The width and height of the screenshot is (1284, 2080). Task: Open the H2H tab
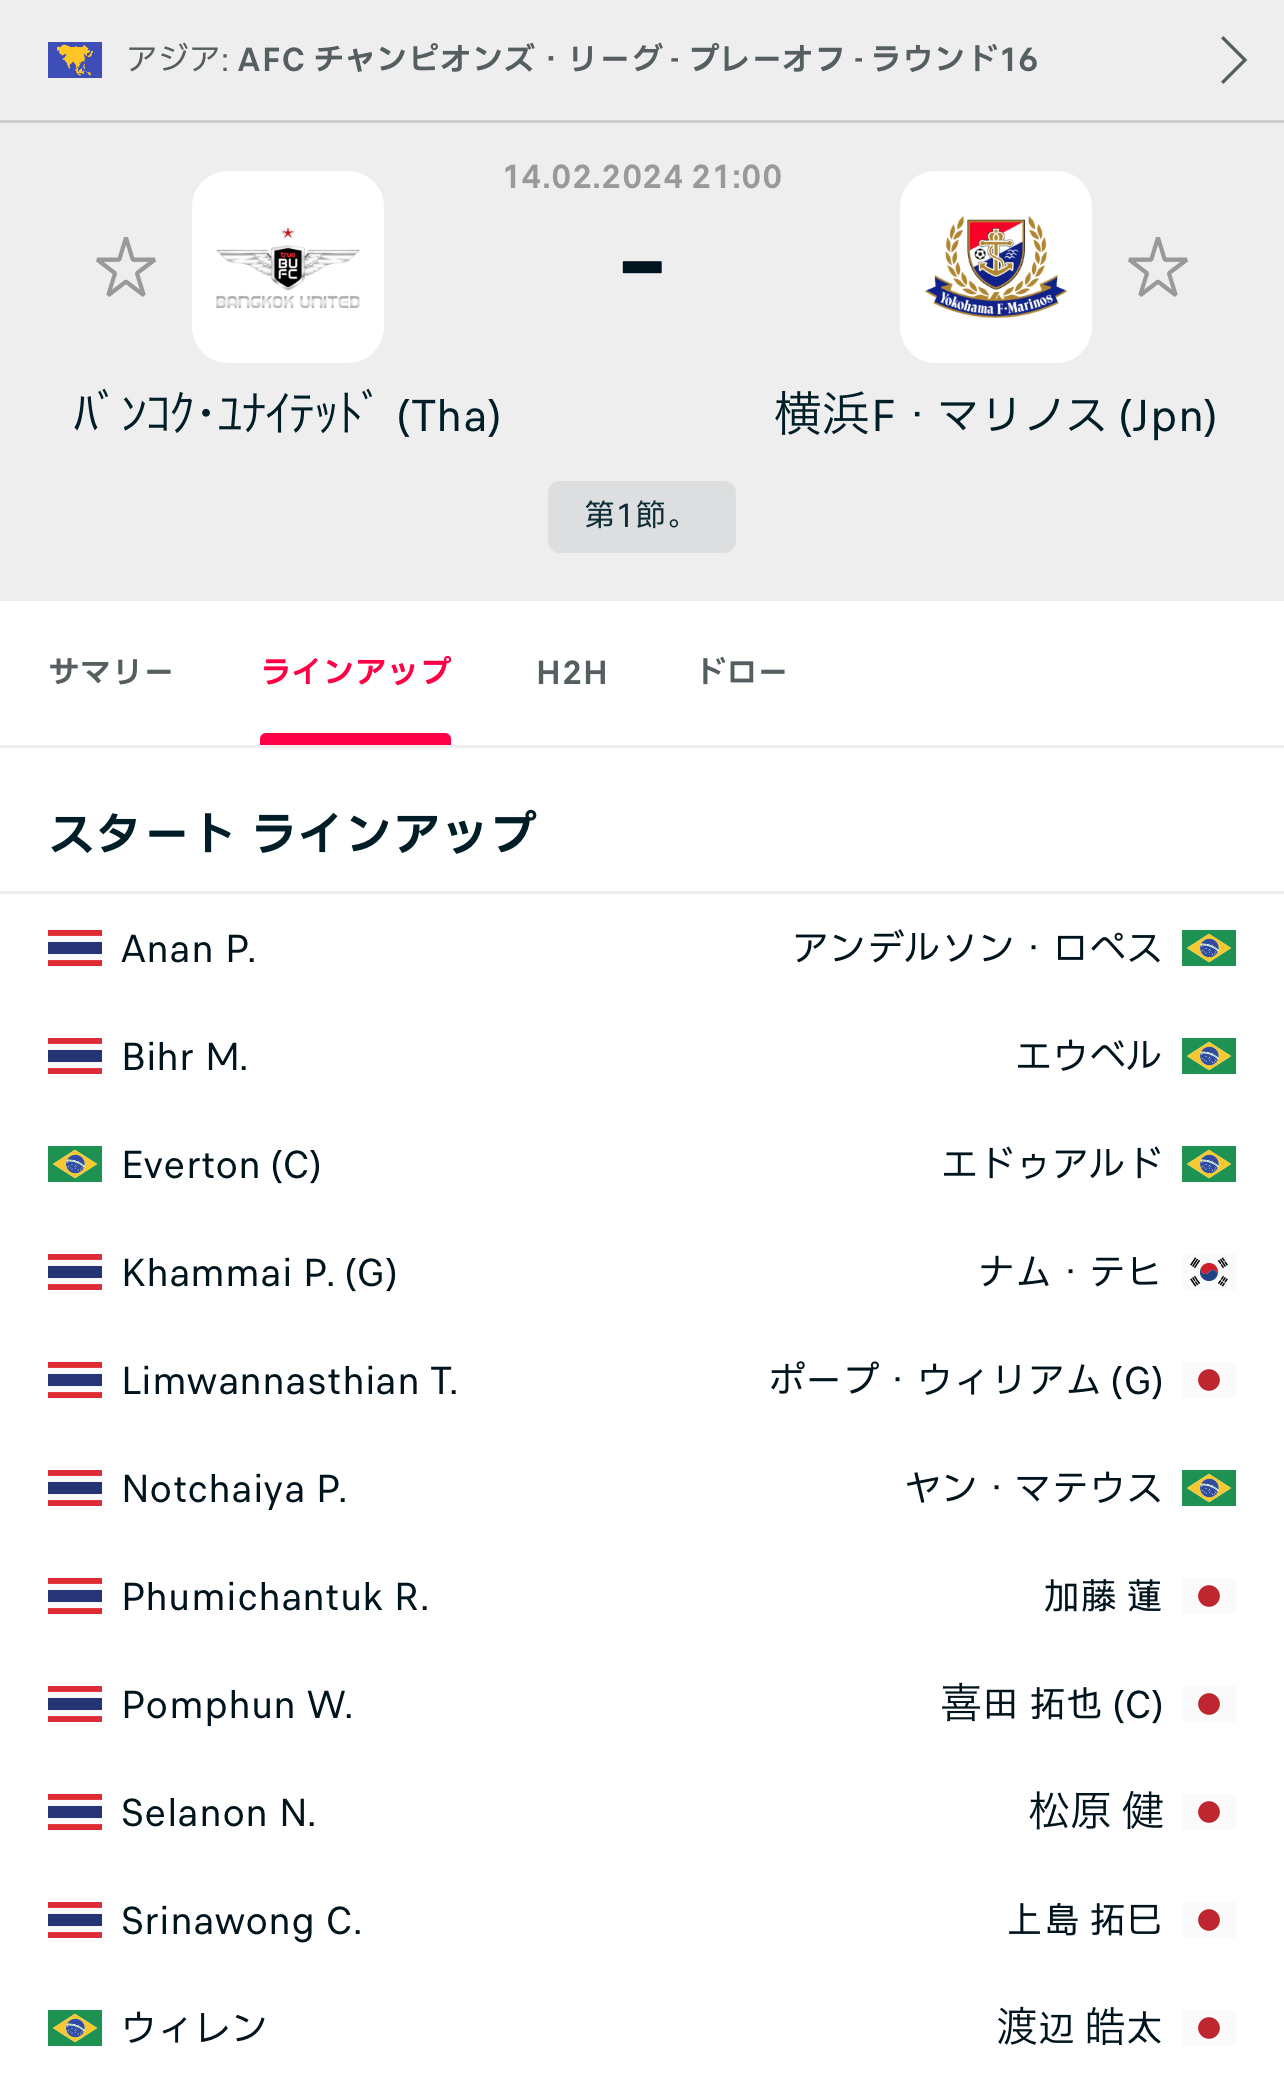[572, 672]
